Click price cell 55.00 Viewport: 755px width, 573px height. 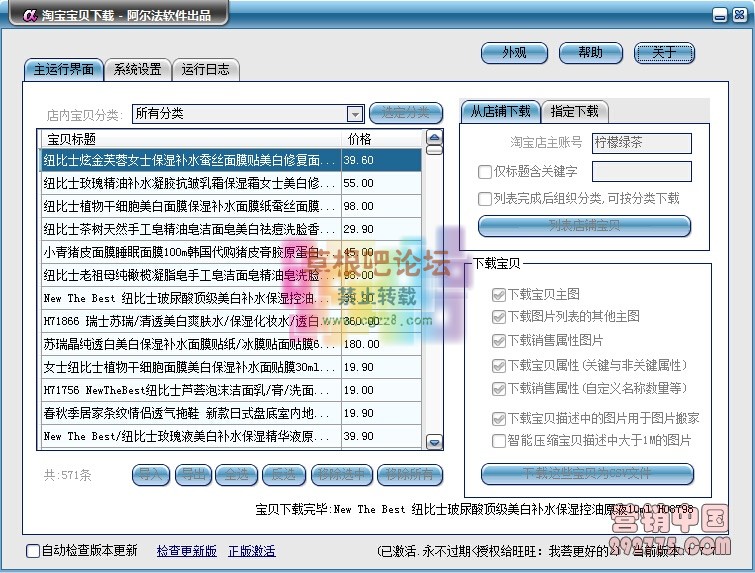tap(381, 183)
